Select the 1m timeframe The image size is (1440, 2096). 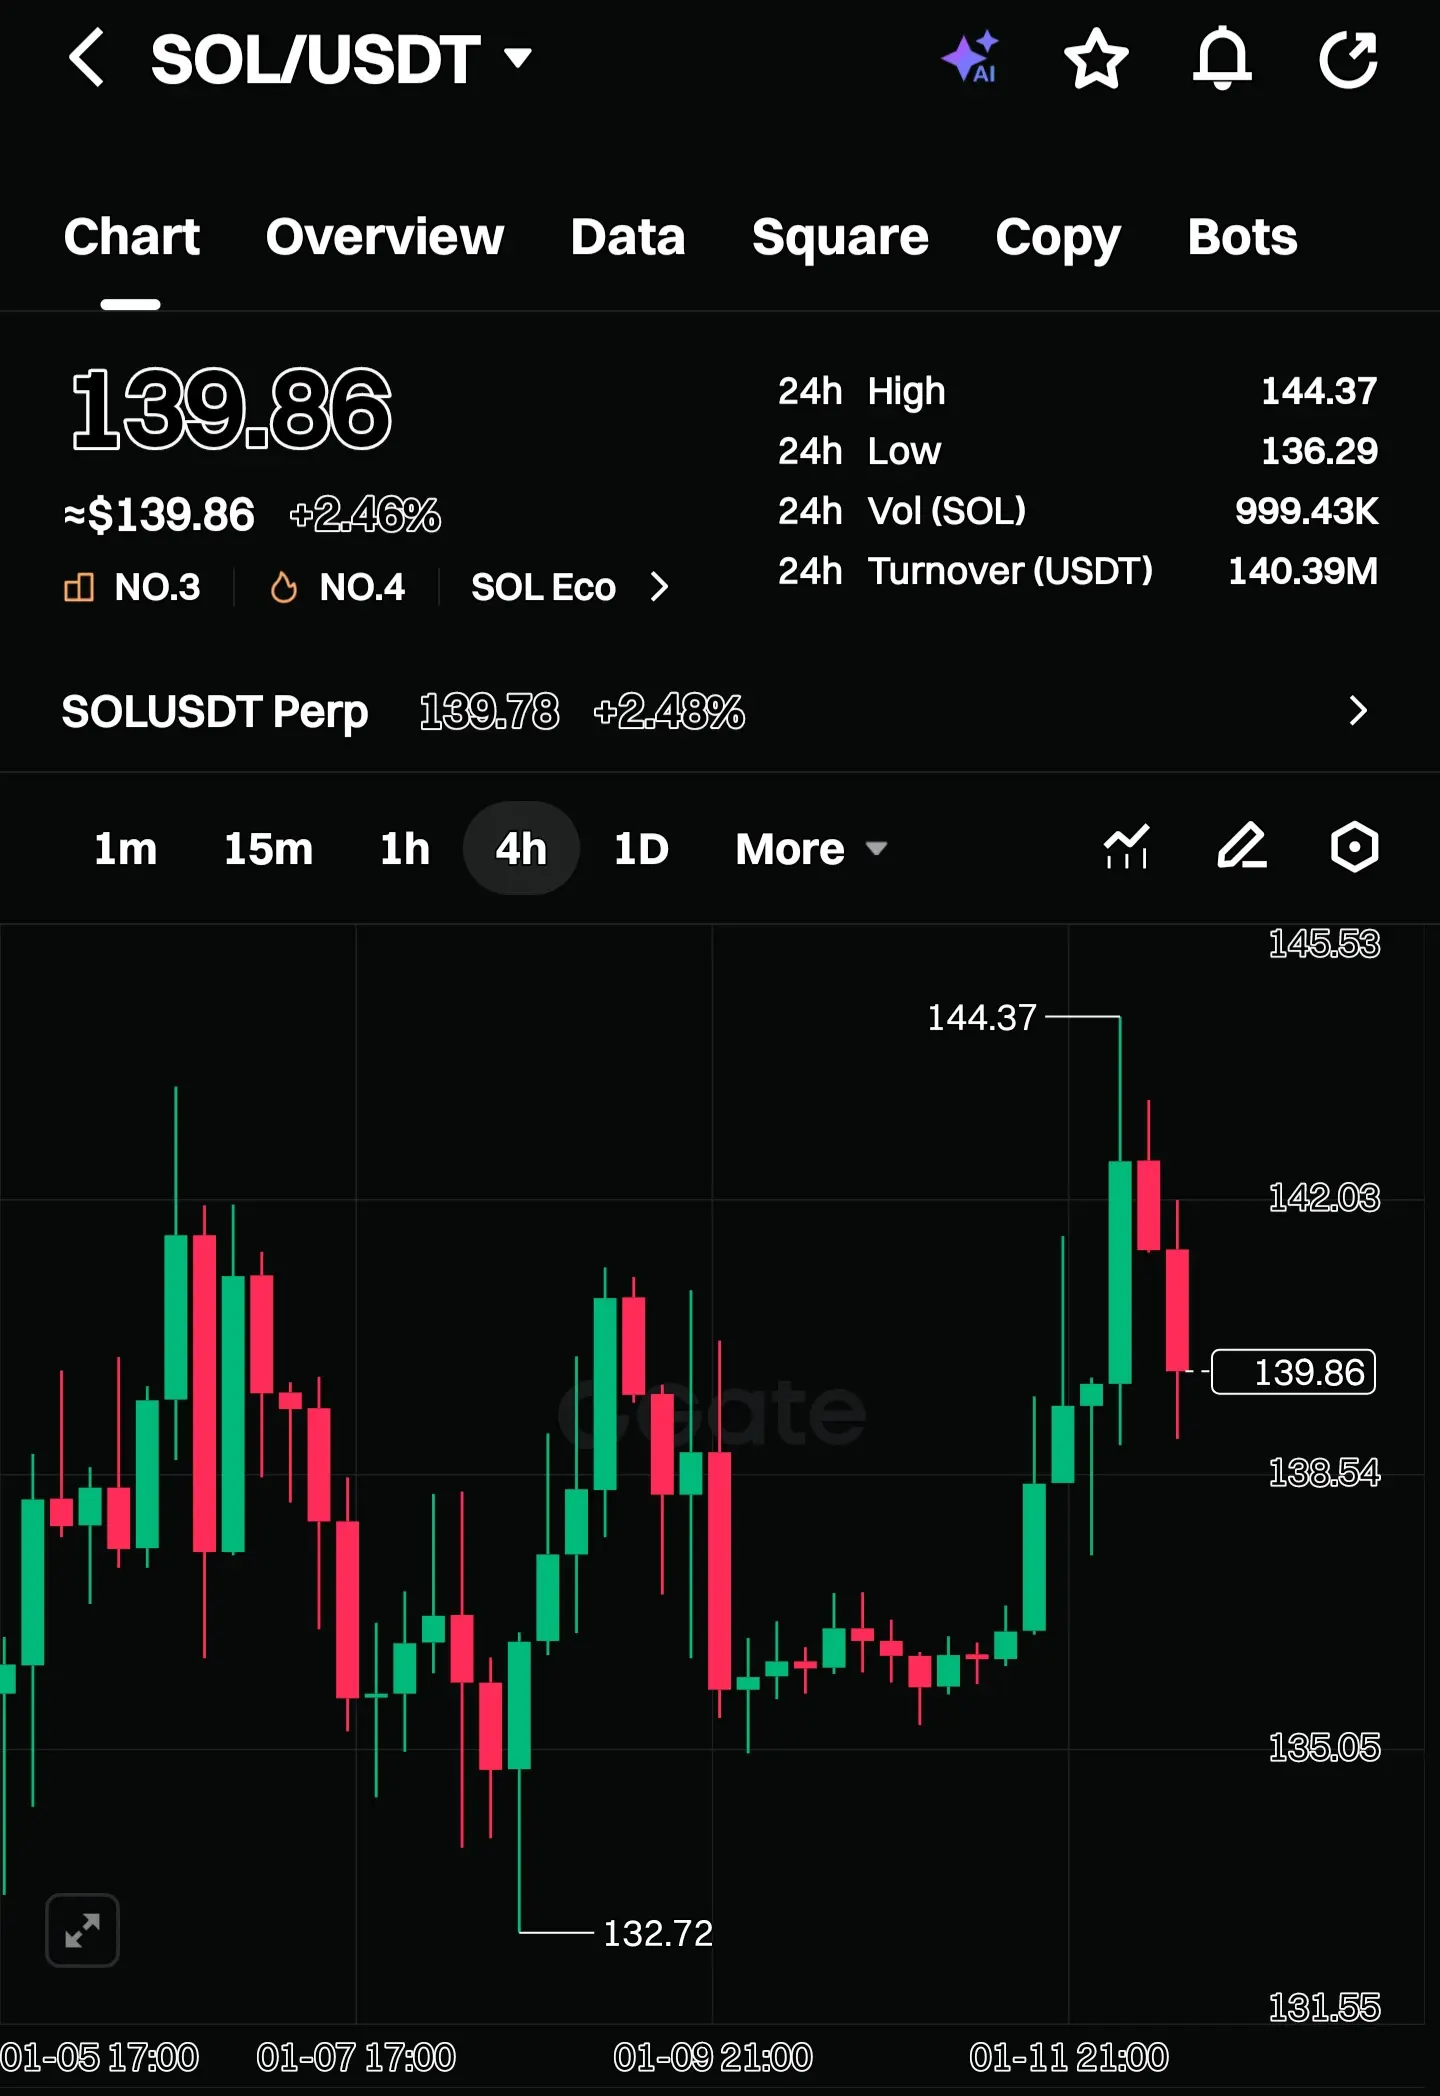point(125,849)
